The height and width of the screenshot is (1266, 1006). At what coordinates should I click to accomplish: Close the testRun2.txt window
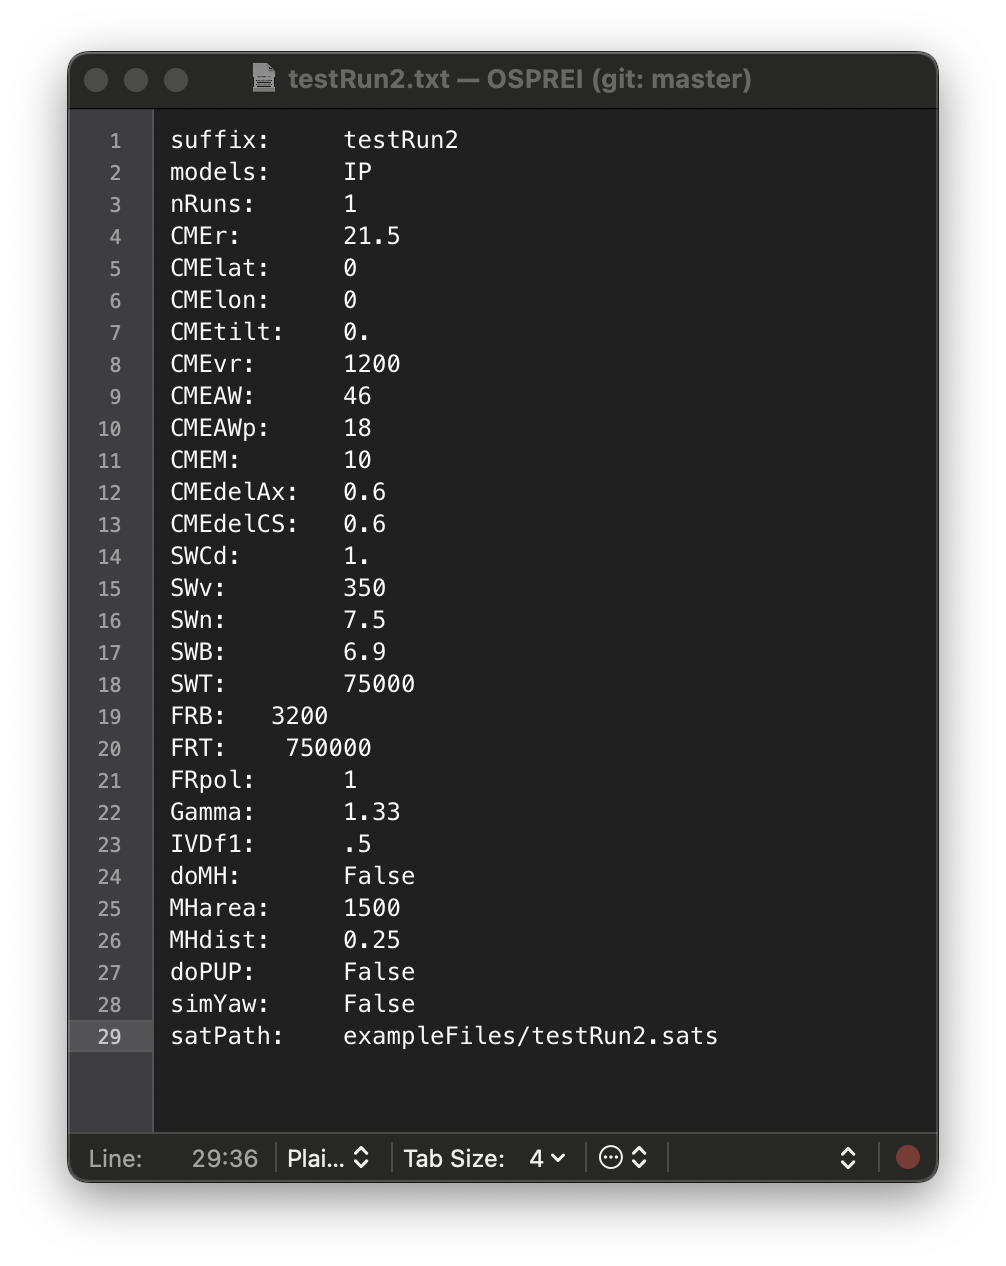96,80
